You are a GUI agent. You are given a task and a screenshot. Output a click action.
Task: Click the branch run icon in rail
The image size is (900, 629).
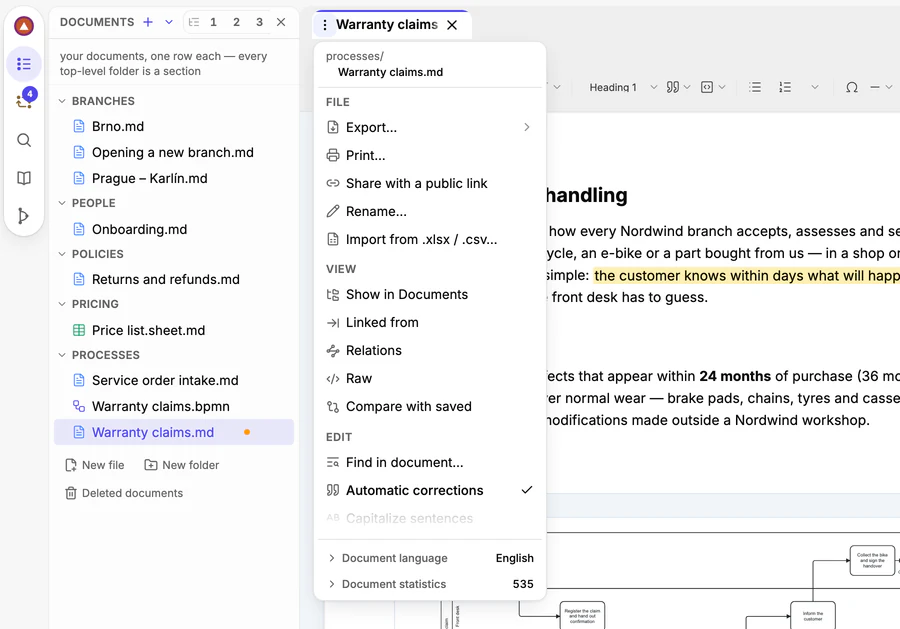point(24,216)
